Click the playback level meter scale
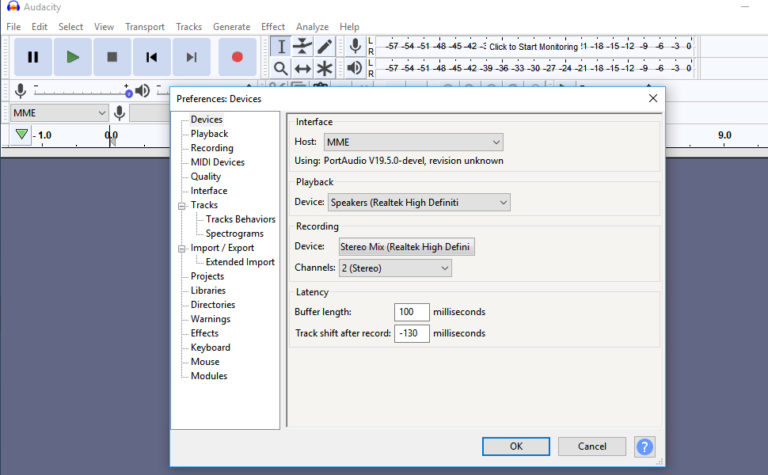 (x=535, y=68)
